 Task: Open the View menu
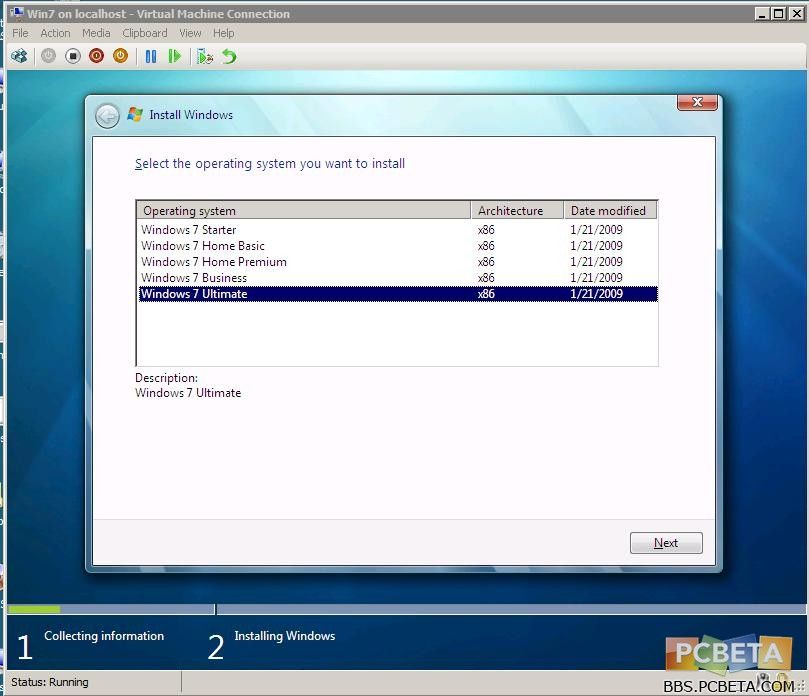point(190,33)
